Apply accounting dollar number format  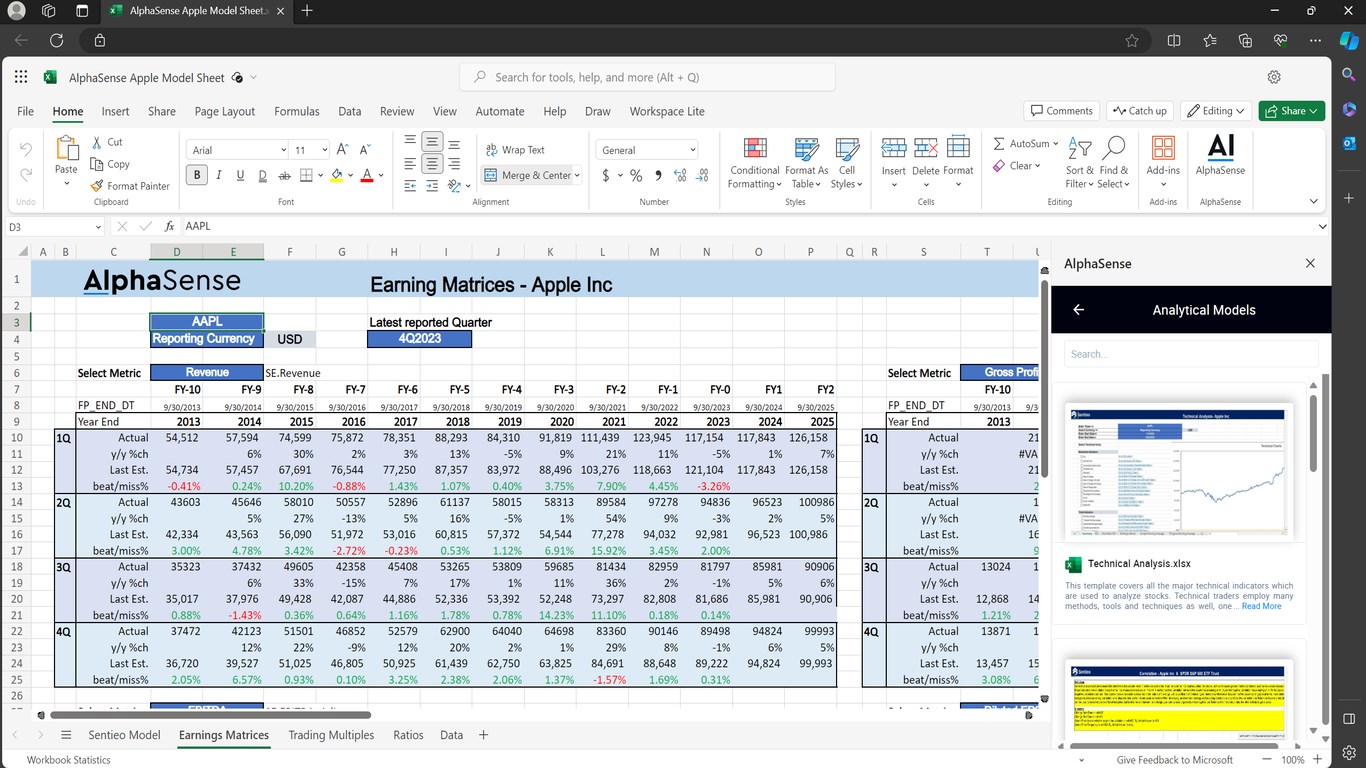pyautogui.click(x=606, y=176)
